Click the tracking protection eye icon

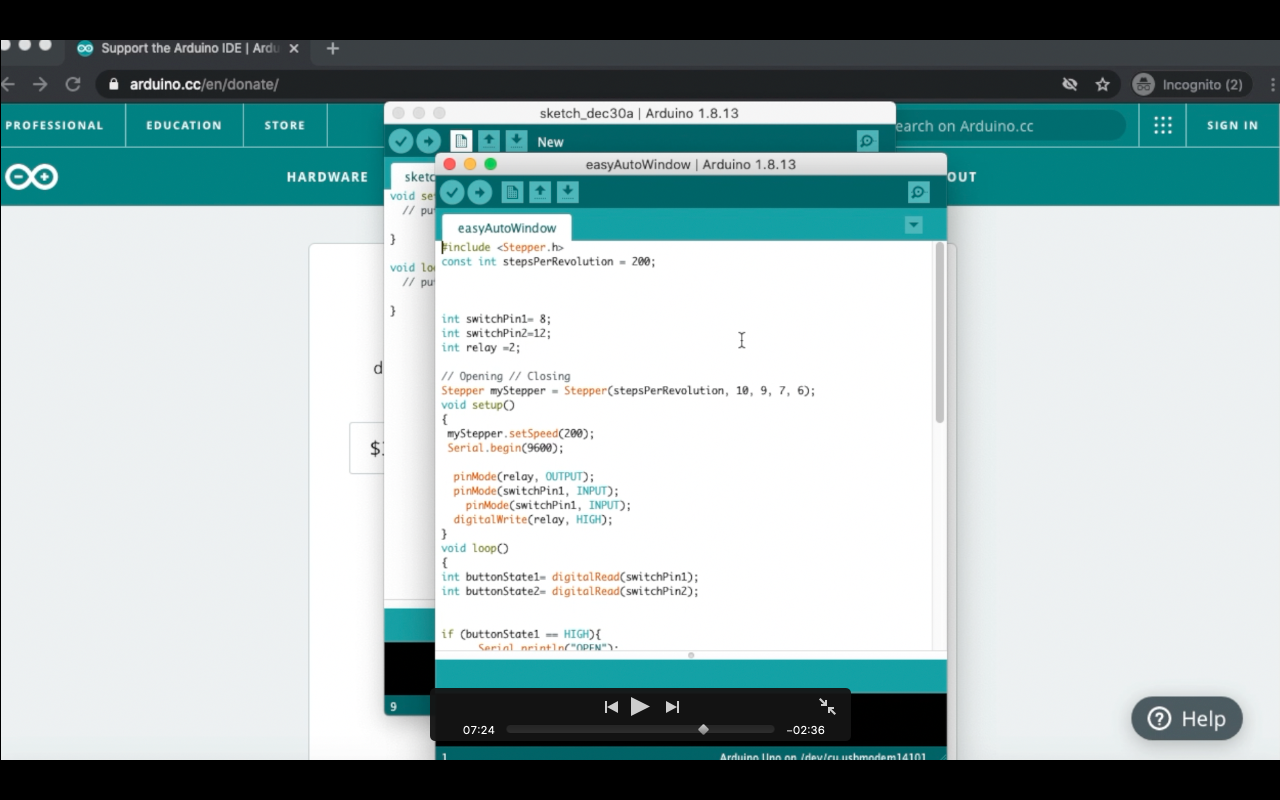coord(1069,85)
